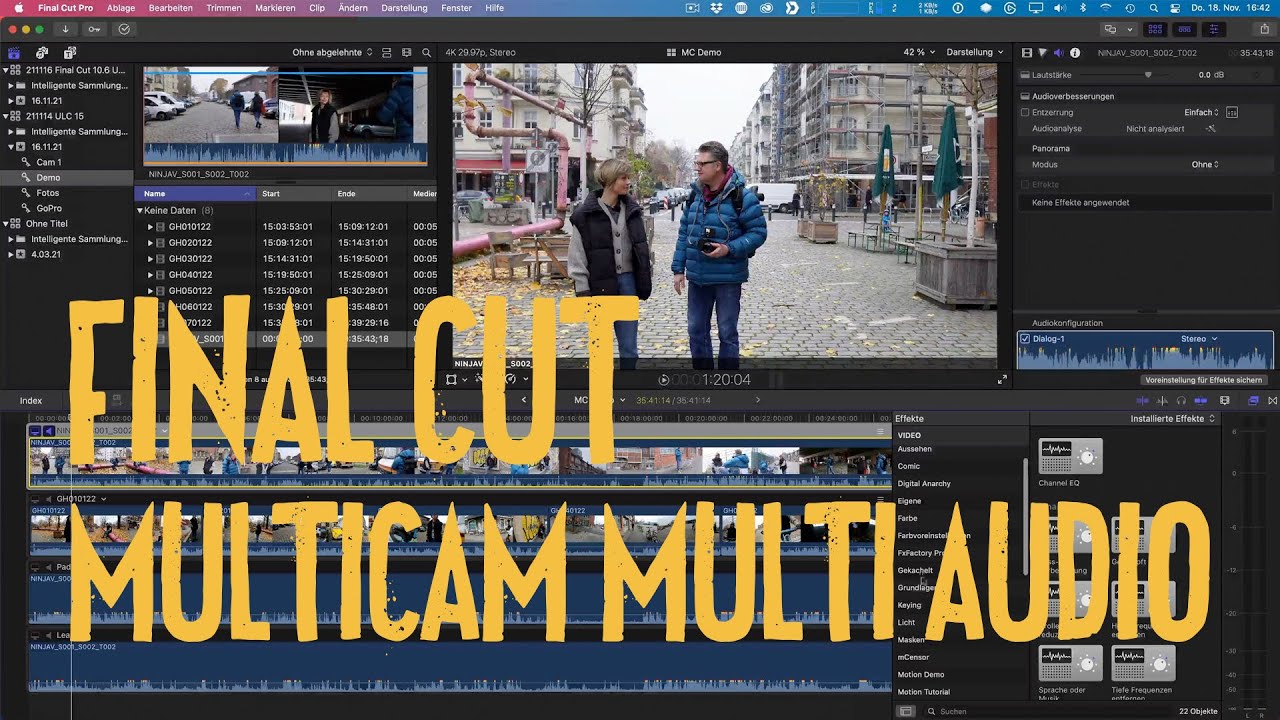Play the viewer with the play button

pos(664,380)
